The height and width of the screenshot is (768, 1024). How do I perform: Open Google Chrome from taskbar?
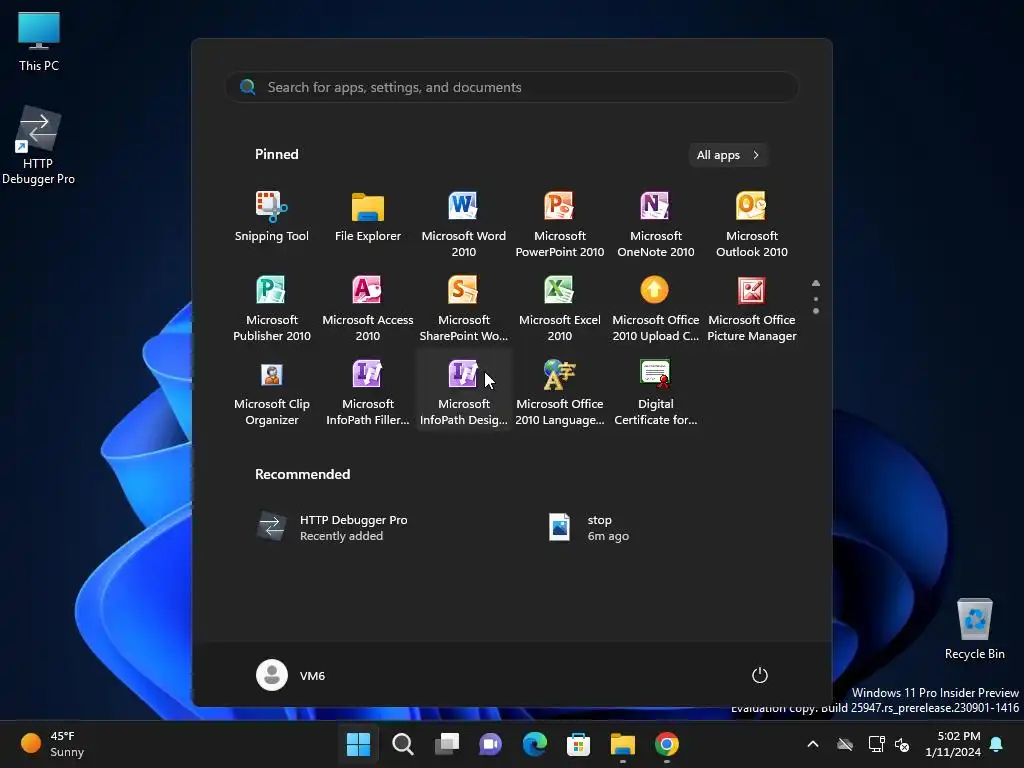[x=667, y=744]
